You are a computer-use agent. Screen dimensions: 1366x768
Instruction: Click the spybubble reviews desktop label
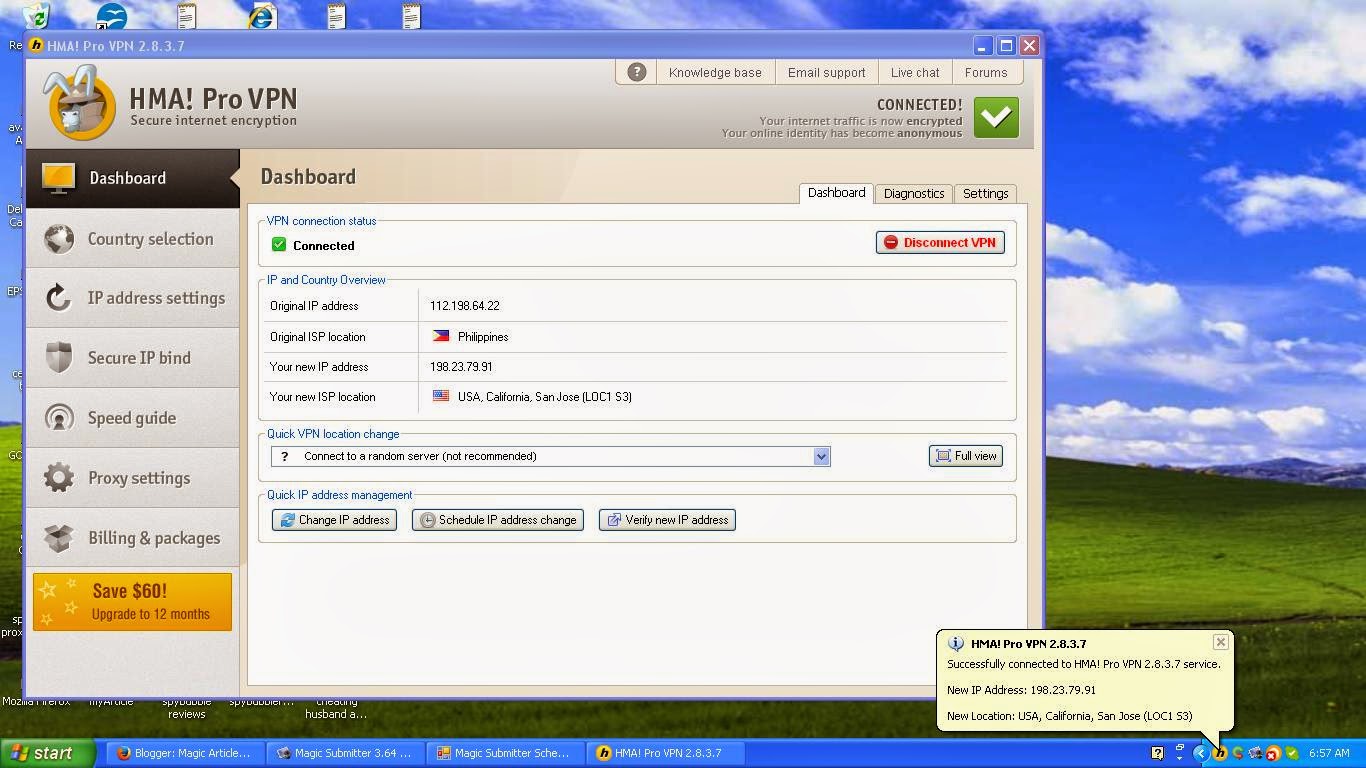click(187, 708)
